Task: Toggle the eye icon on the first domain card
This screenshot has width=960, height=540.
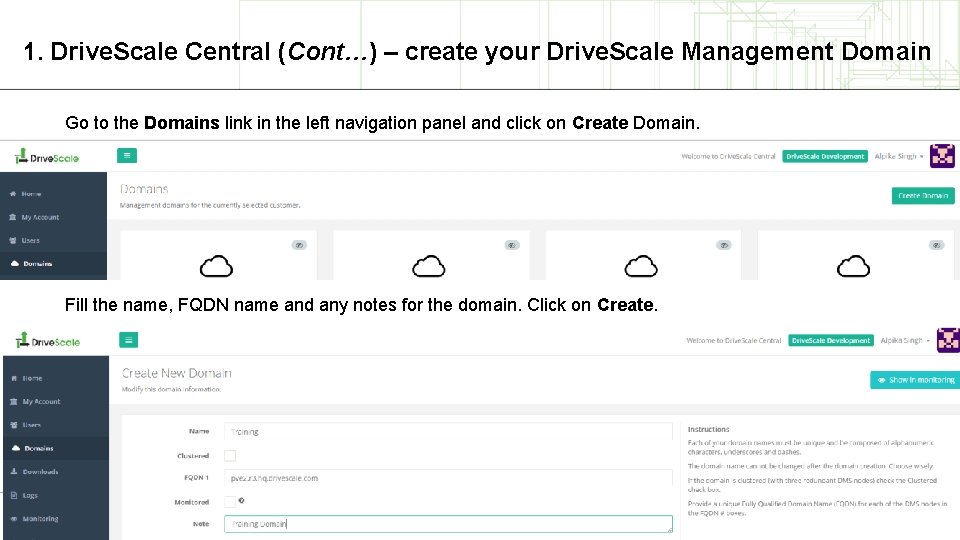Action: click(299, 245)
